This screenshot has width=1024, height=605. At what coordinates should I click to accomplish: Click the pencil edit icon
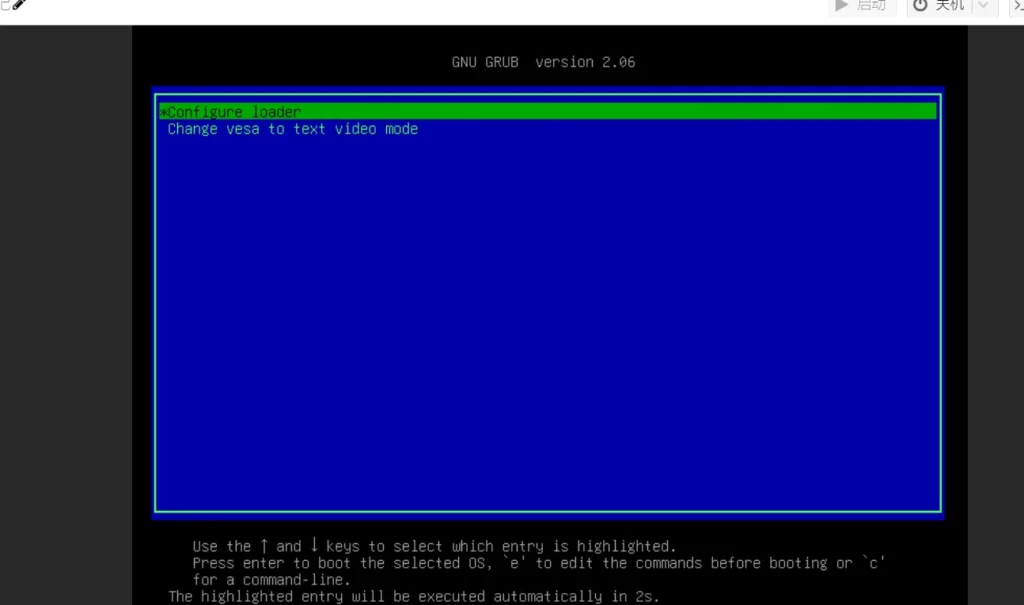16,5
